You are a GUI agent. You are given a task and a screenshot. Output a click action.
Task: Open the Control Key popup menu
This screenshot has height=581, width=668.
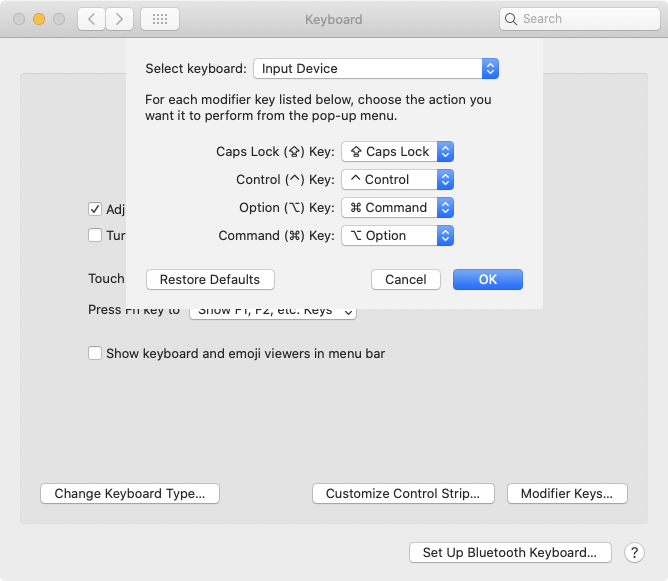(x=398, y=180)
